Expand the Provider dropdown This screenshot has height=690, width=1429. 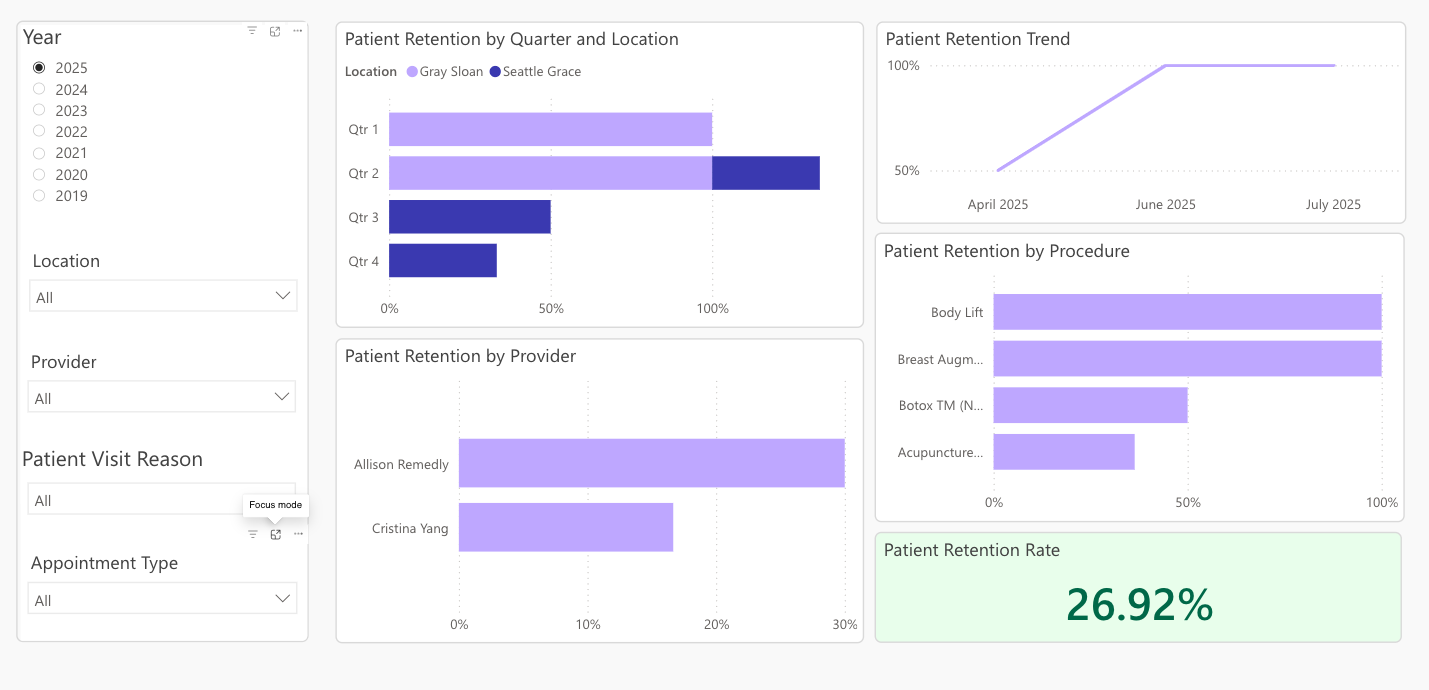(162, 397)
